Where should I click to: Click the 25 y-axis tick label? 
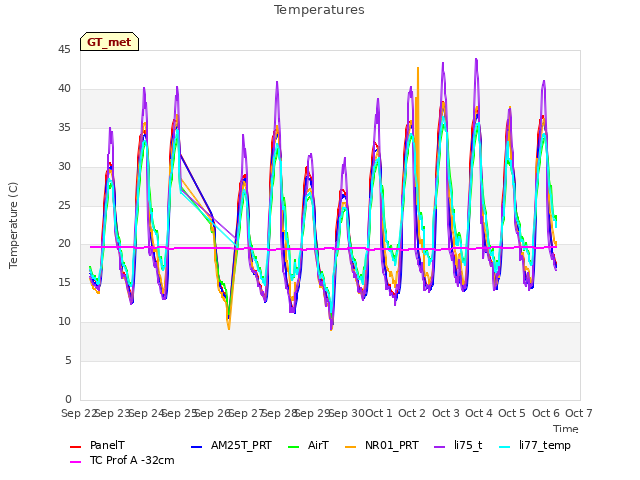(x=64, y=205)
